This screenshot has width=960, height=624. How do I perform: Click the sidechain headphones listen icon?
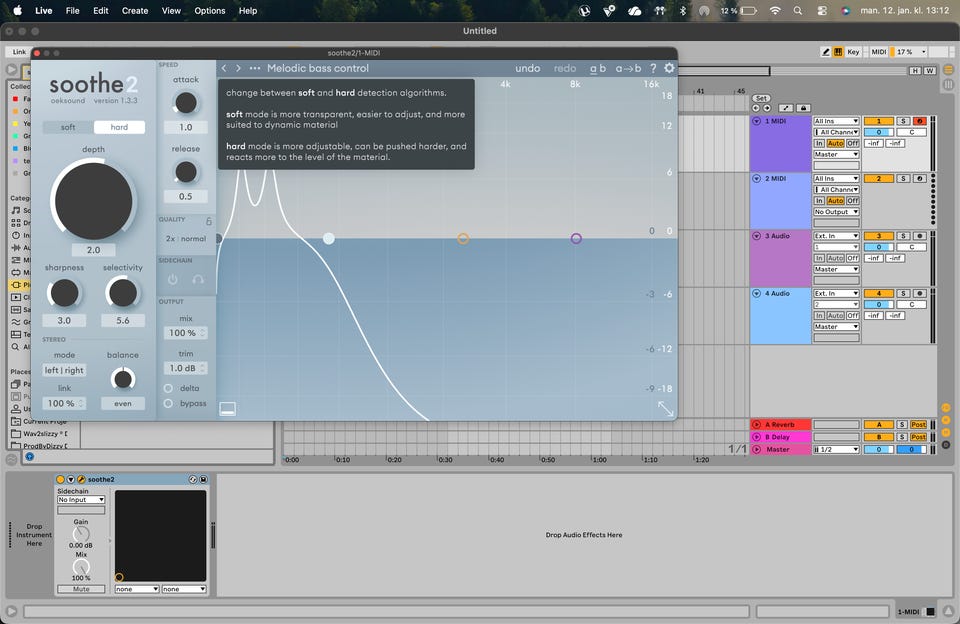pyautogui.click(x=198, y=280)
